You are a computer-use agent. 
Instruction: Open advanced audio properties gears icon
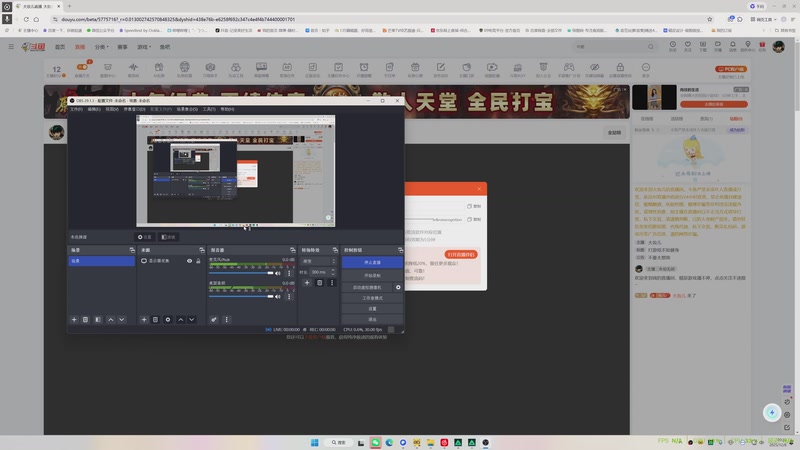pyautogui.click(x=214, y=319)
